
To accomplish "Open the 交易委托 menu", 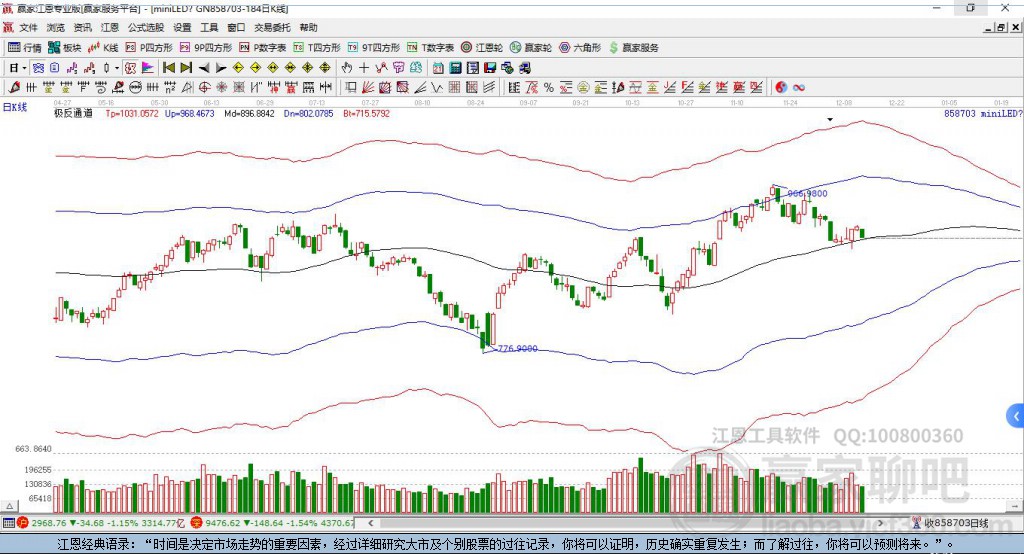I will 272,27.
